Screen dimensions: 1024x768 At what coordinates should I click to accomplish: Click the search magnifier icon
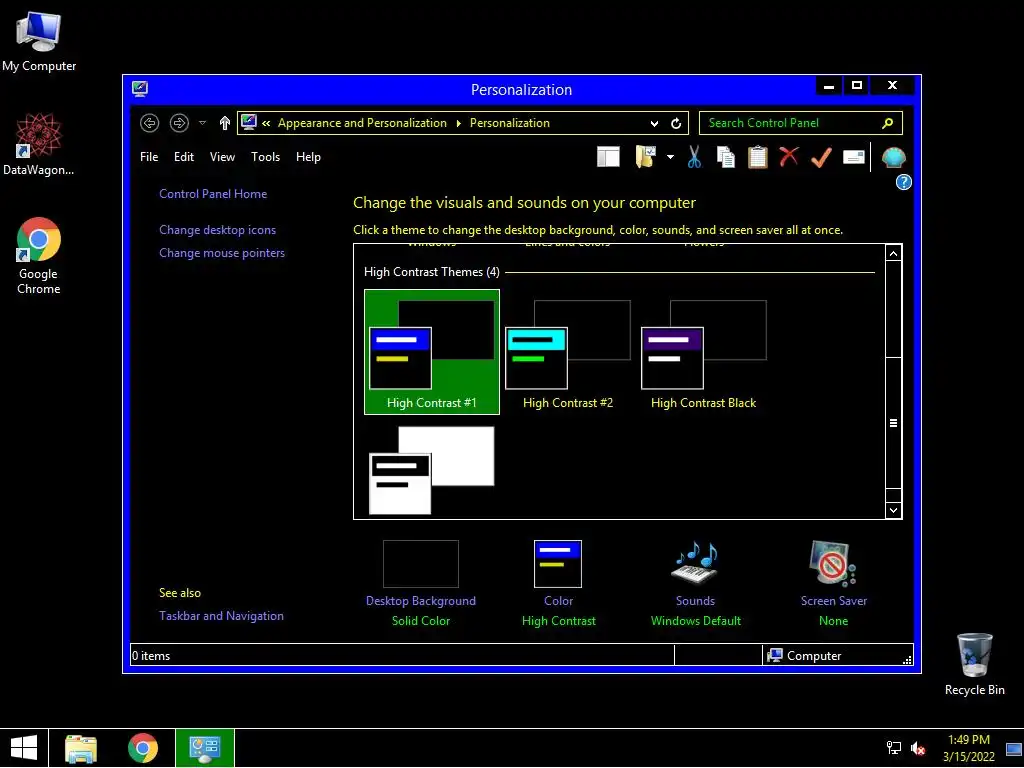(x=888, y=123)
